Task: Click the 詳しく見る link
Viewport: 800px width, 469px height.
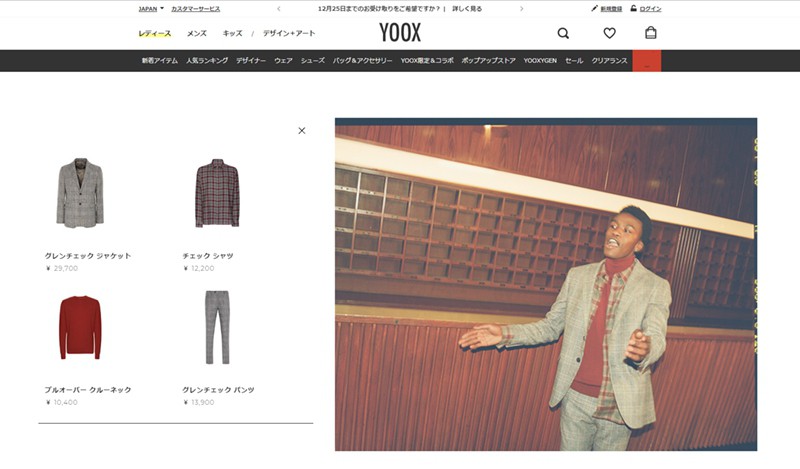Action: [467, 9]
